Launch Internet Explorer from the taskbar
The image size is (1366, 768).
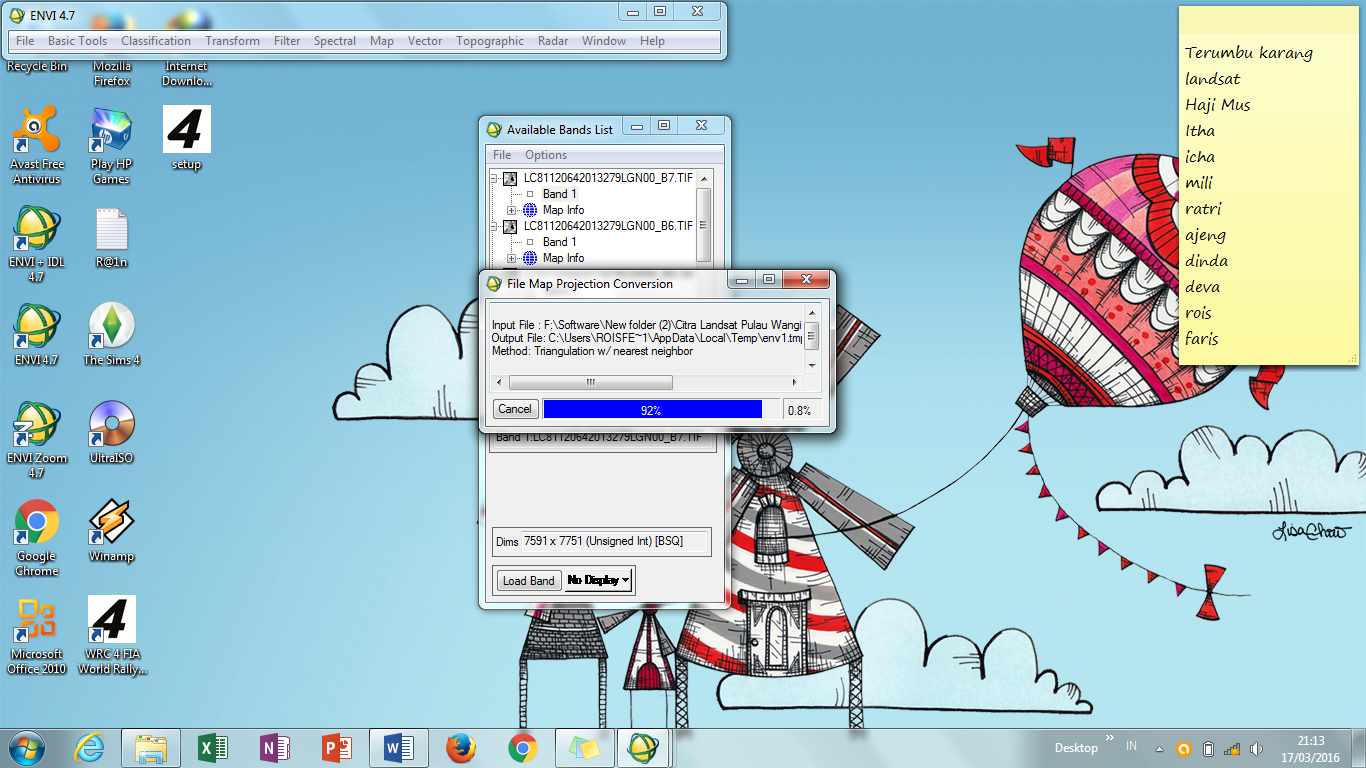(90, 748)
